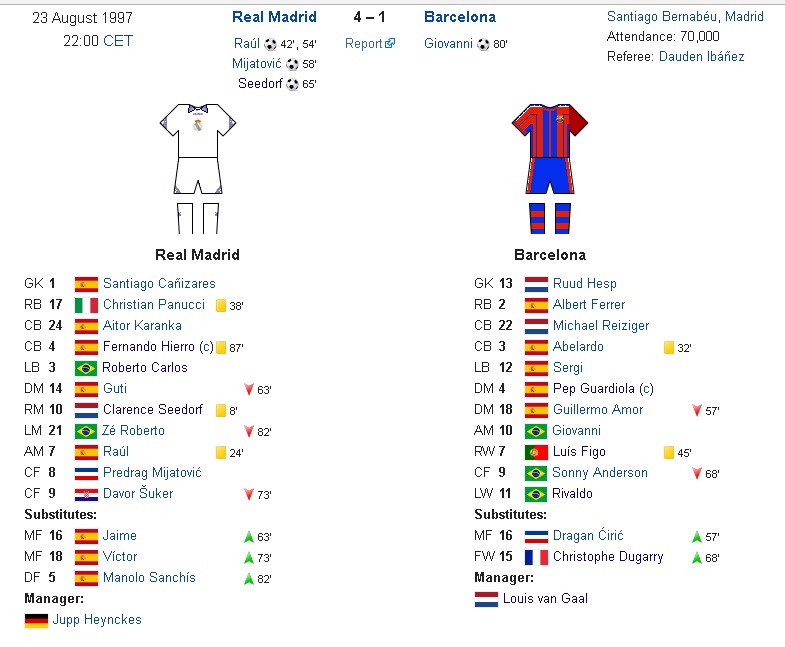Screen dimensions: 785x647
Task: Click the Barcelona team header link
Action: pyautogui.click(x=459, y=17)
